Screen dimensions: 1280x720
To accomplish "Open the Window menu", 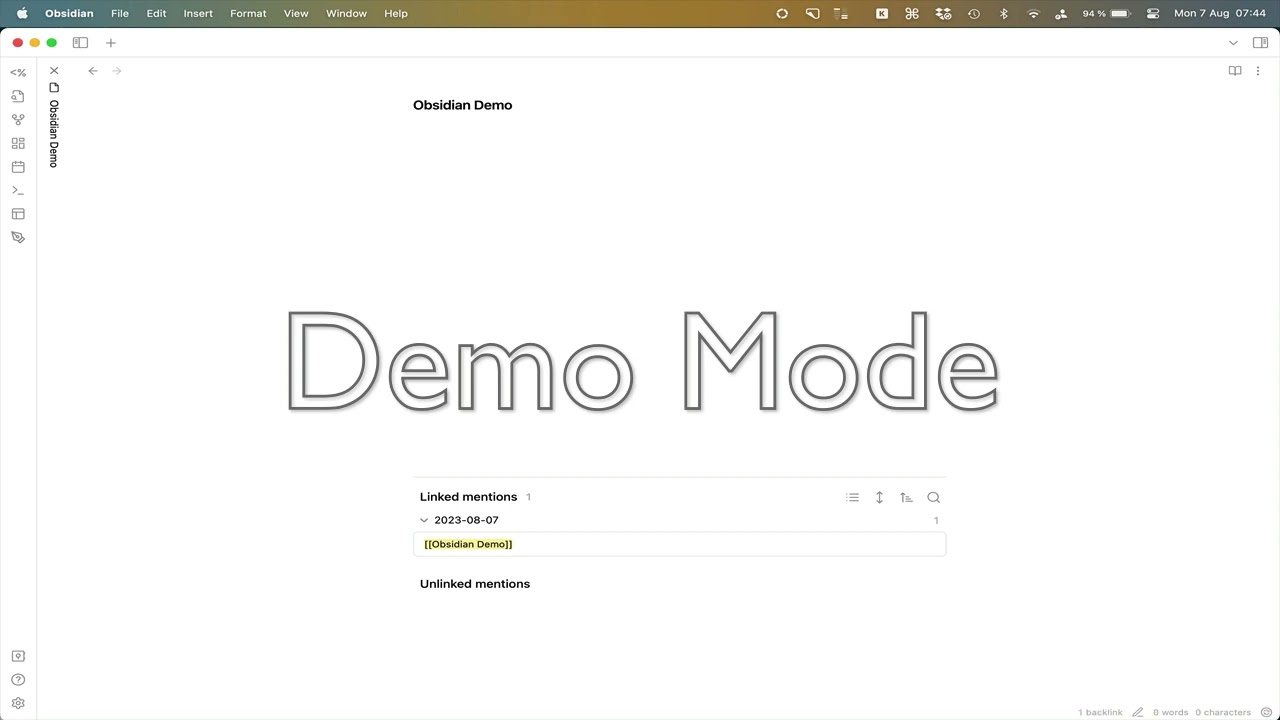I will (346, 13).
